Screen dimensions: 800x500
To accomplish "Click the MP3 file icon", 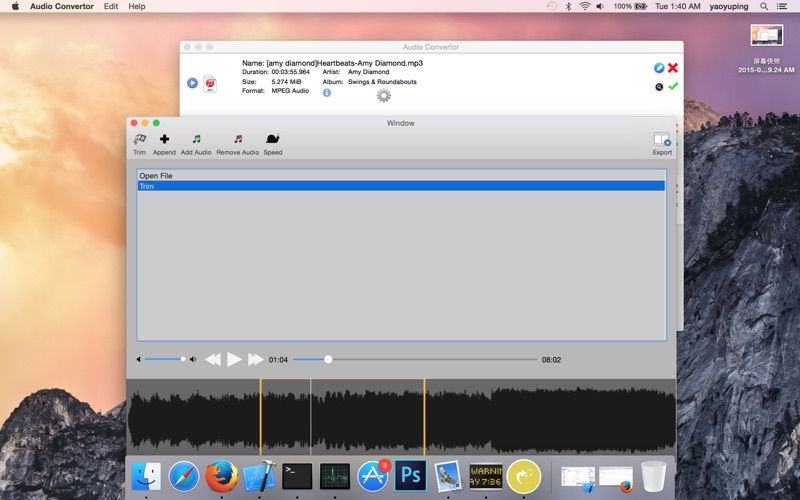I will click(210, 84).
